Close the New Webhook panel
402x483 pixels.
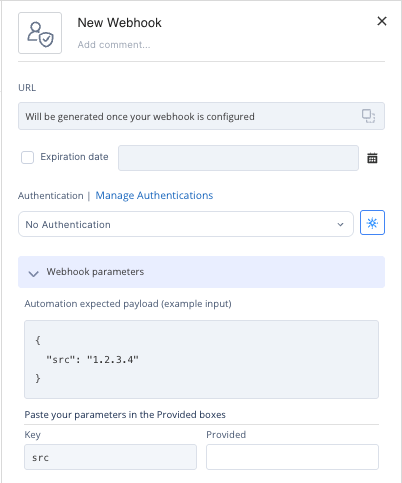click(x=382, y=21)
